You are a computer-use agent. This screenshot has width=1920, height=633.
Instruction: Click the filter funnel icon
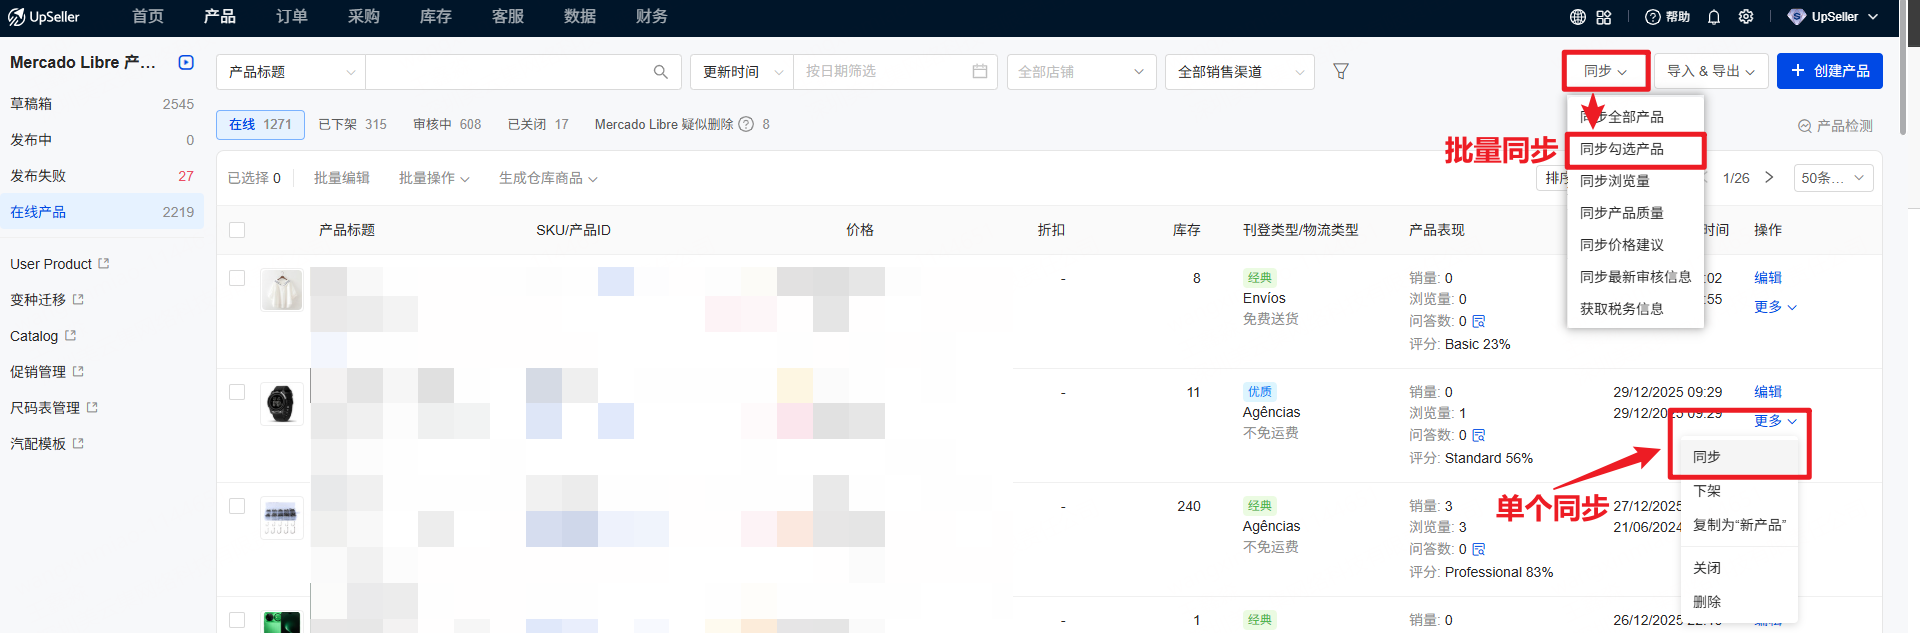pos(1341,71)
